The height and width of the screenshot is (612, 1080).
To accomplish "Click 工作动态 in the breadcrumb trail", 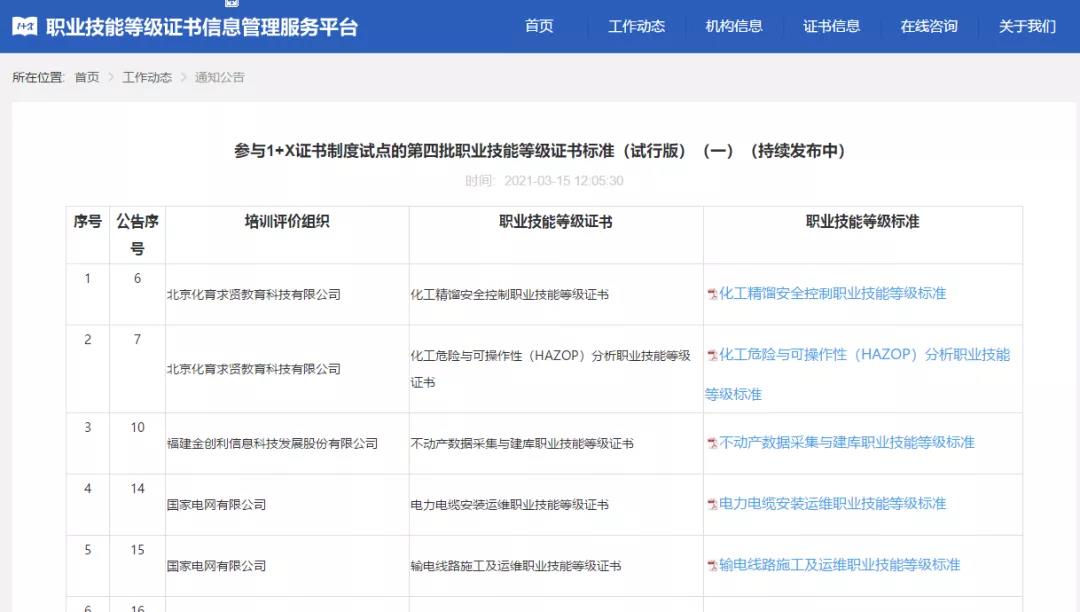I will [147, 77].
